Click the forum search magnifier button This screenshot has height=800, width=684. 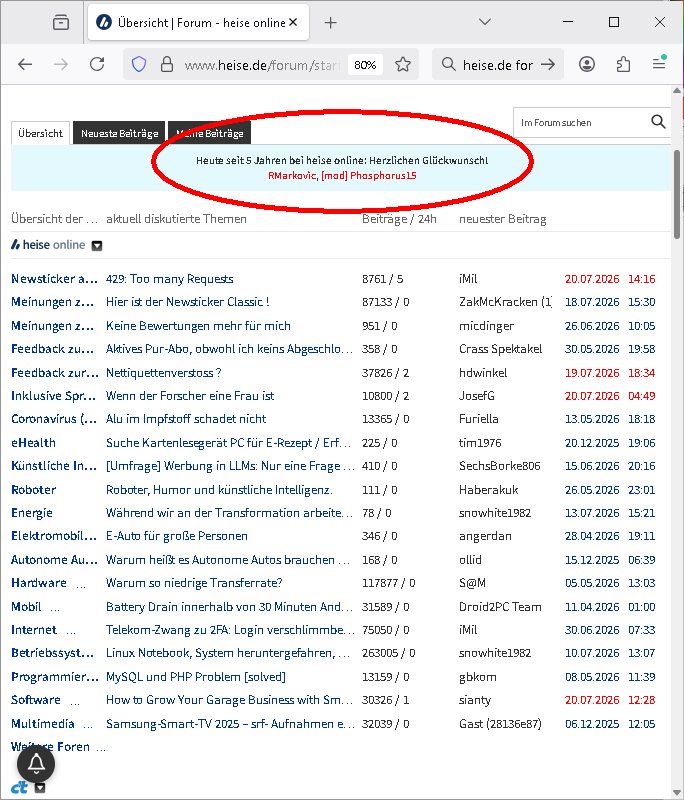[658, 122]
